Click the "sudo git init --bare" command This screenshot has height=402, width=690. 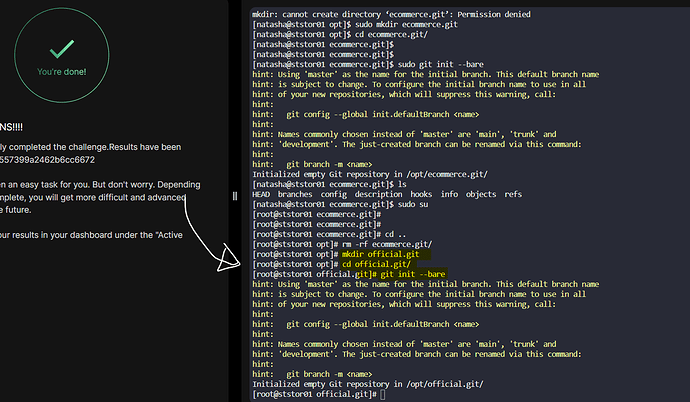point(440,64)
